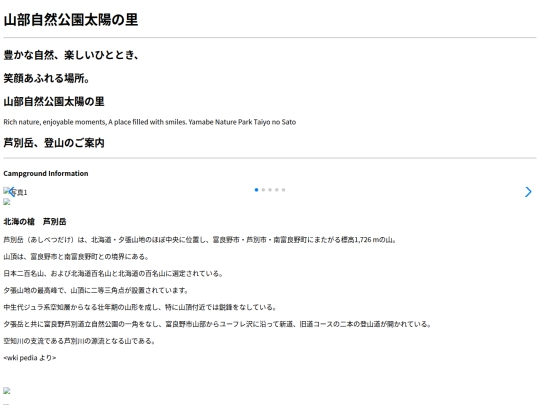
Task: Click the heading 笑顔あふれる場所。
Action: [x=46, y=78]
